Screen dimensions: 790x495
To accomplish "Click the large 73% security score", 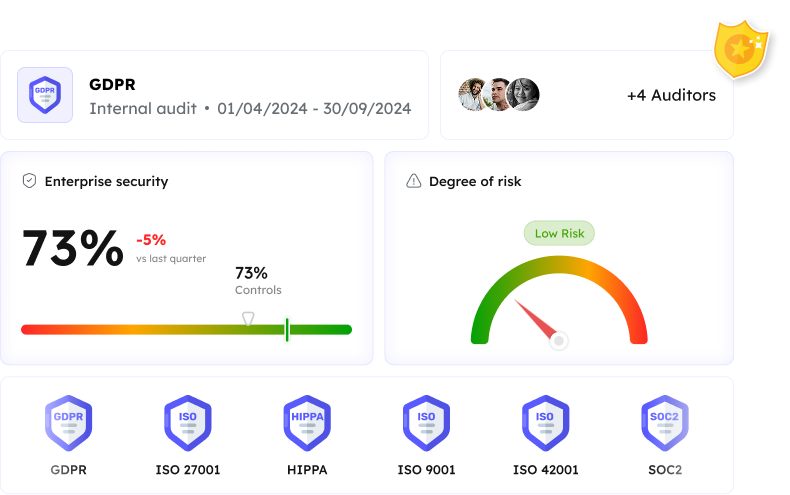I will click(x=73, y=248).
